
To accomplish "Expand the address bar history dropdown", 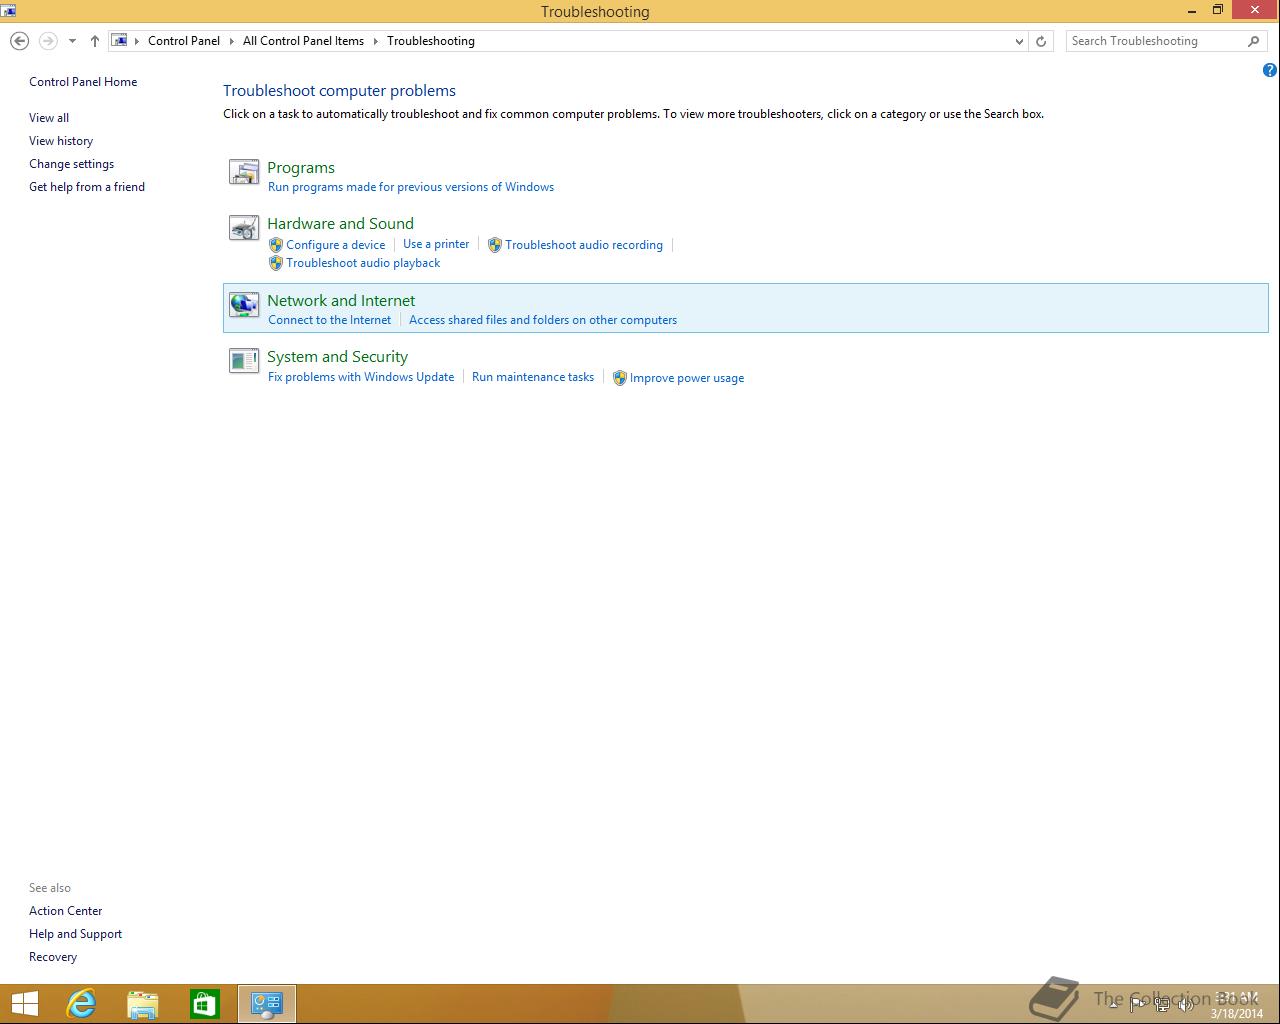I will pos(1019,41).
